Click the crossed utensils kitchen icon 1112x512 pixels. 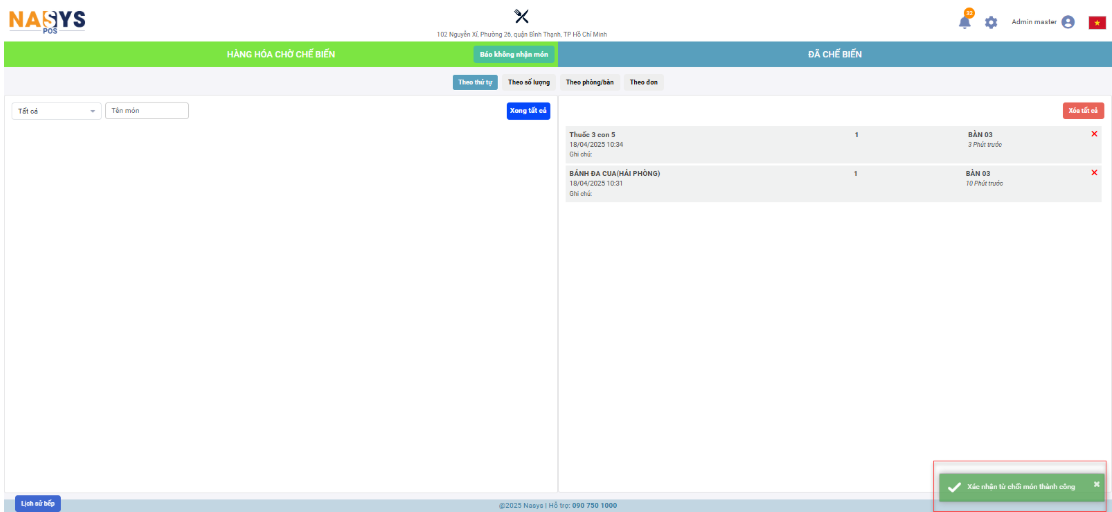[x=521, y=16]
